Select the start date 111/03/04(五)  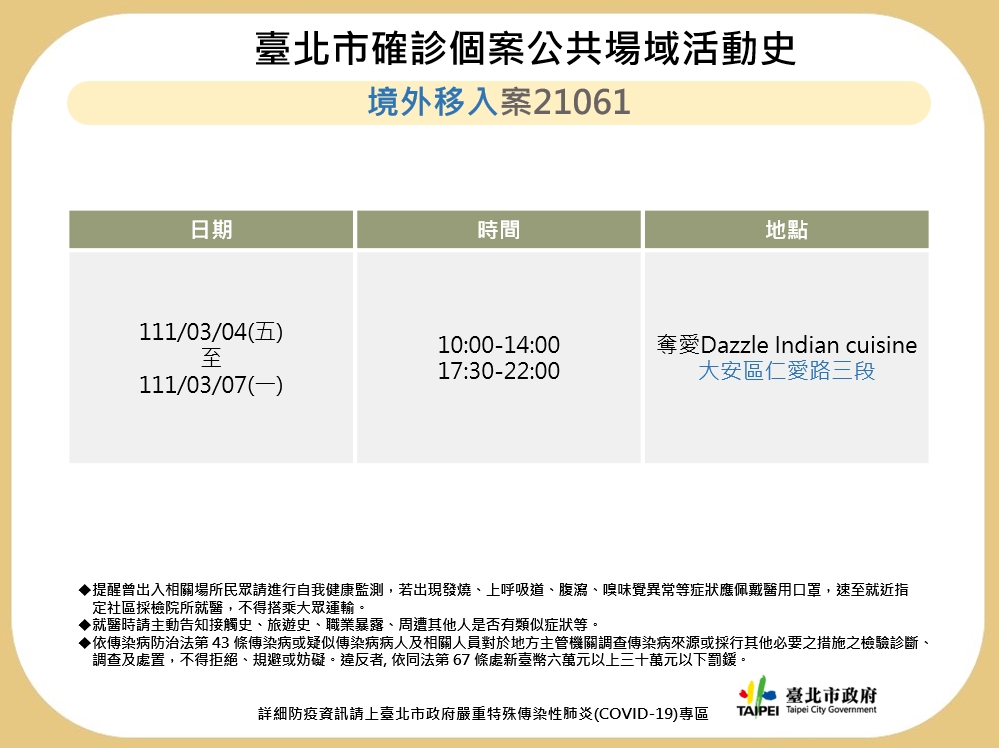click(211, 331)
